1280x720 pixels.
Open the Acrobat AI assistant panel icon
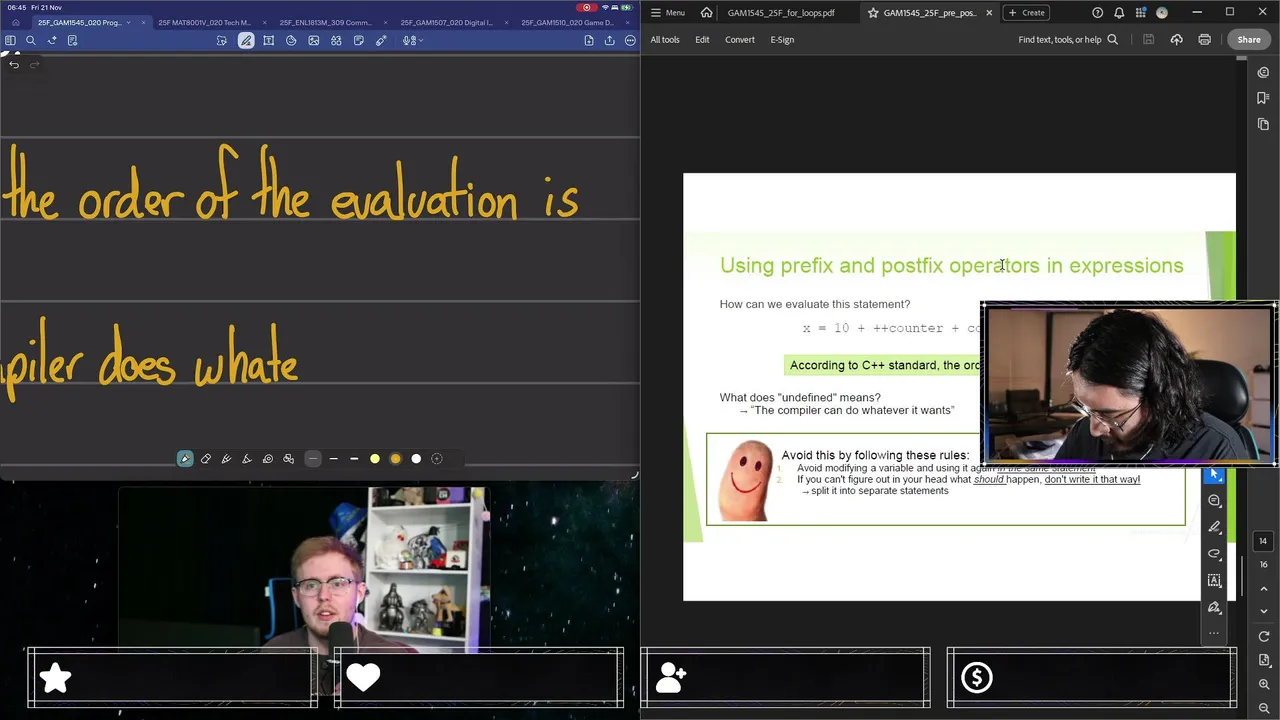tap(1264, 72)
